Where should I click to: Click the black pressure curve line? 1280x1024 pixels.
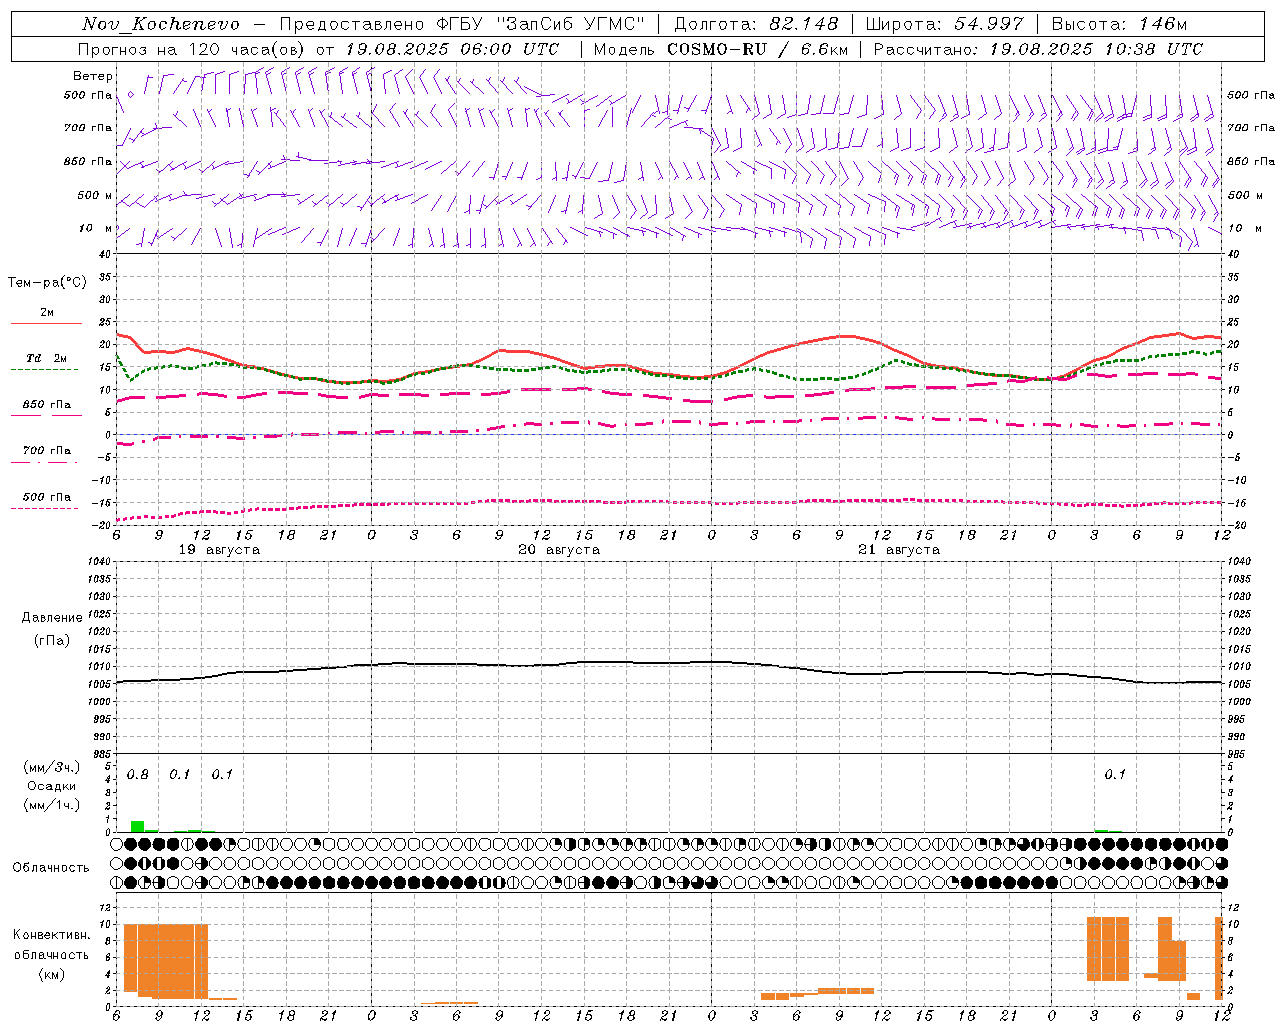669,663
